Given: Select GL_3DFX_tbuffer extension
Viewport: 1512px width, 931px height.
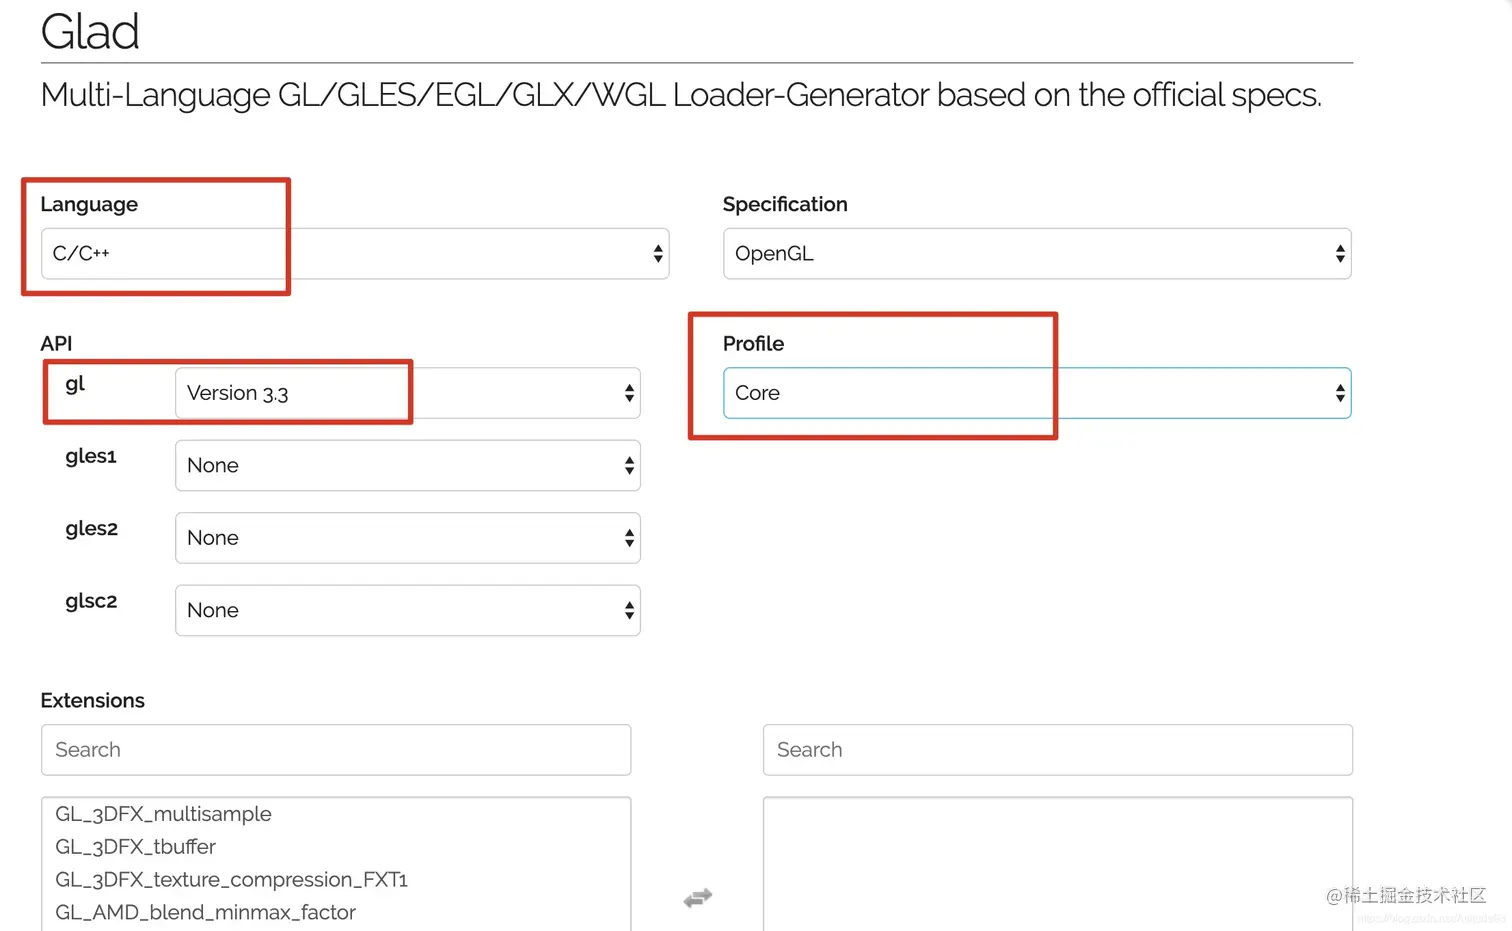Looking at the screenshot, I should (x=136, y=847).
